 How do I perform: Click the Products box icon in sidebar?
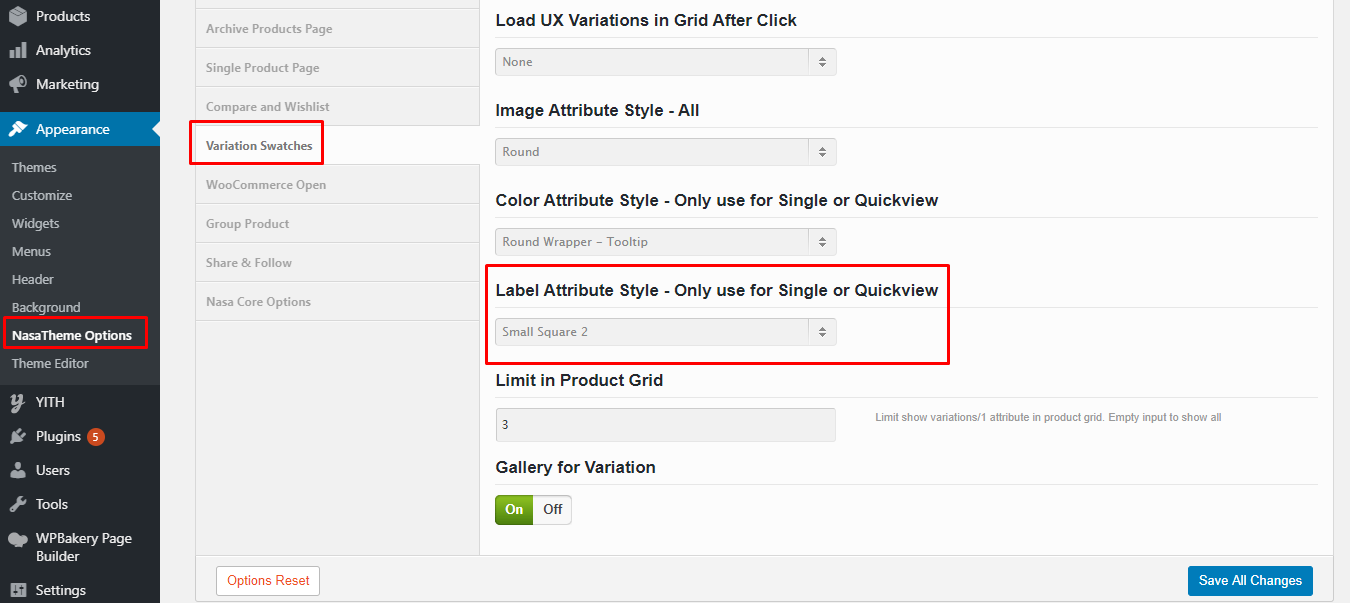click(x=18, y=16)
